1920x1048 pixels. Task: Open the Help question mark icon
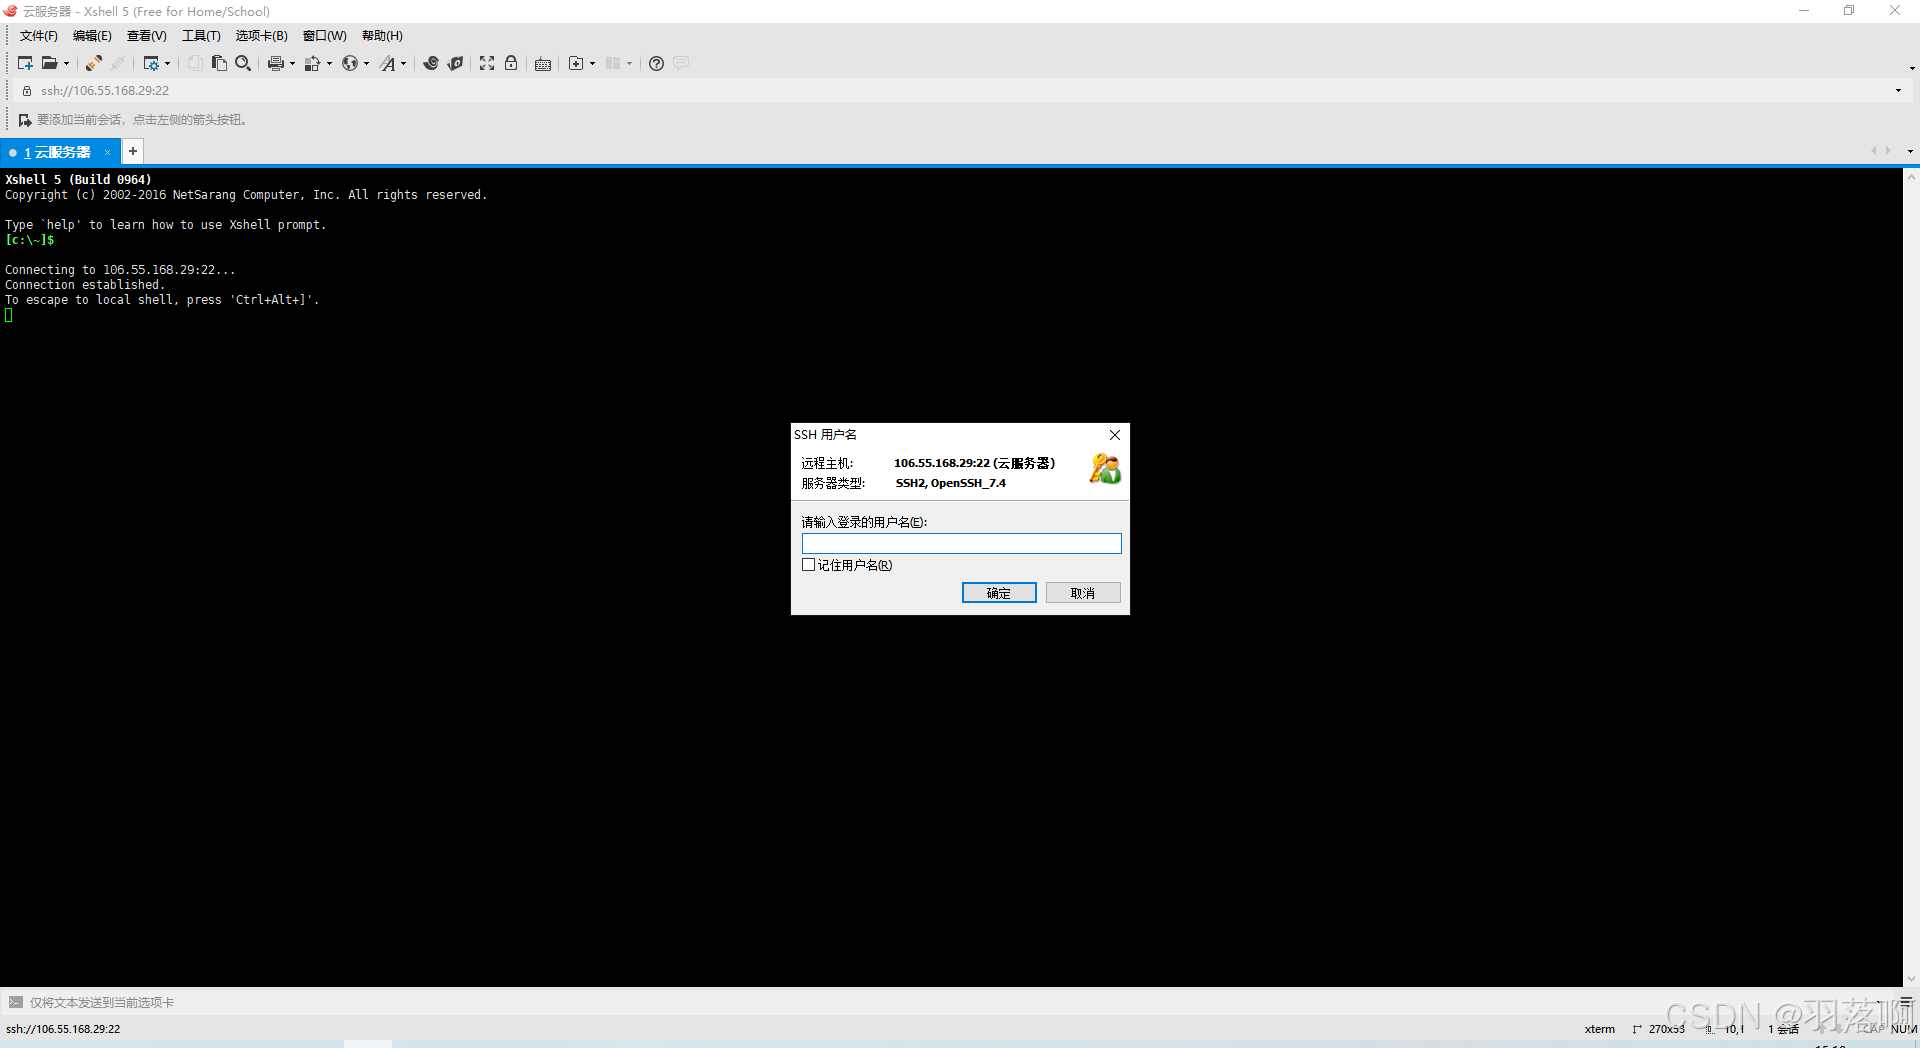(x=656, y=63)
